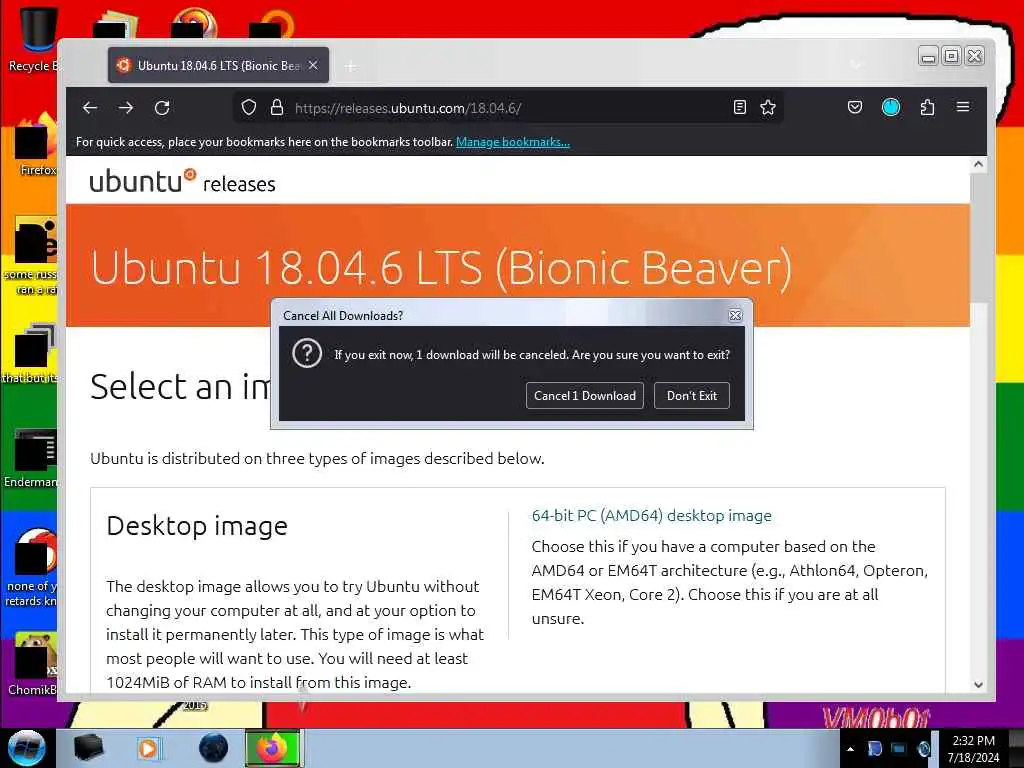Click the question mark icon in the dialog
Viewport: 1024px width, 768px height.
pyautogui.click(x=307, y=354)
